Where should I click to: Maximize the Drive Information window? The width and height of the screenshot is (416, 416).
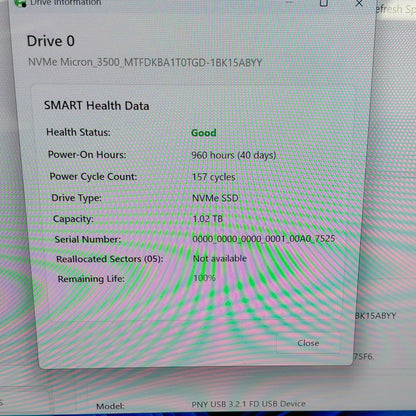[x=324, y=3]
